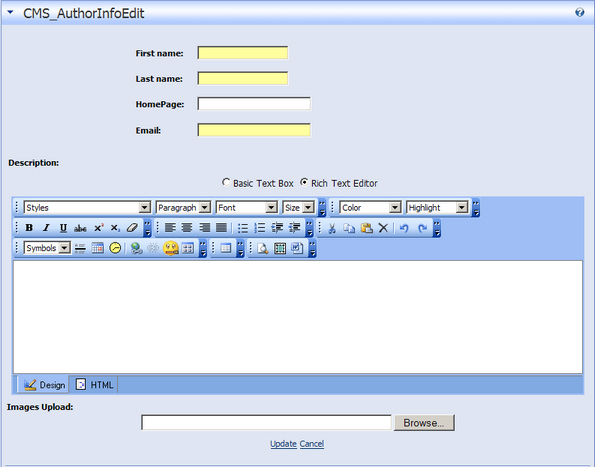Image resolution: width=595 pixels, height=467 pixels.
Task: Click the Browse button
Action: (424, 423)
